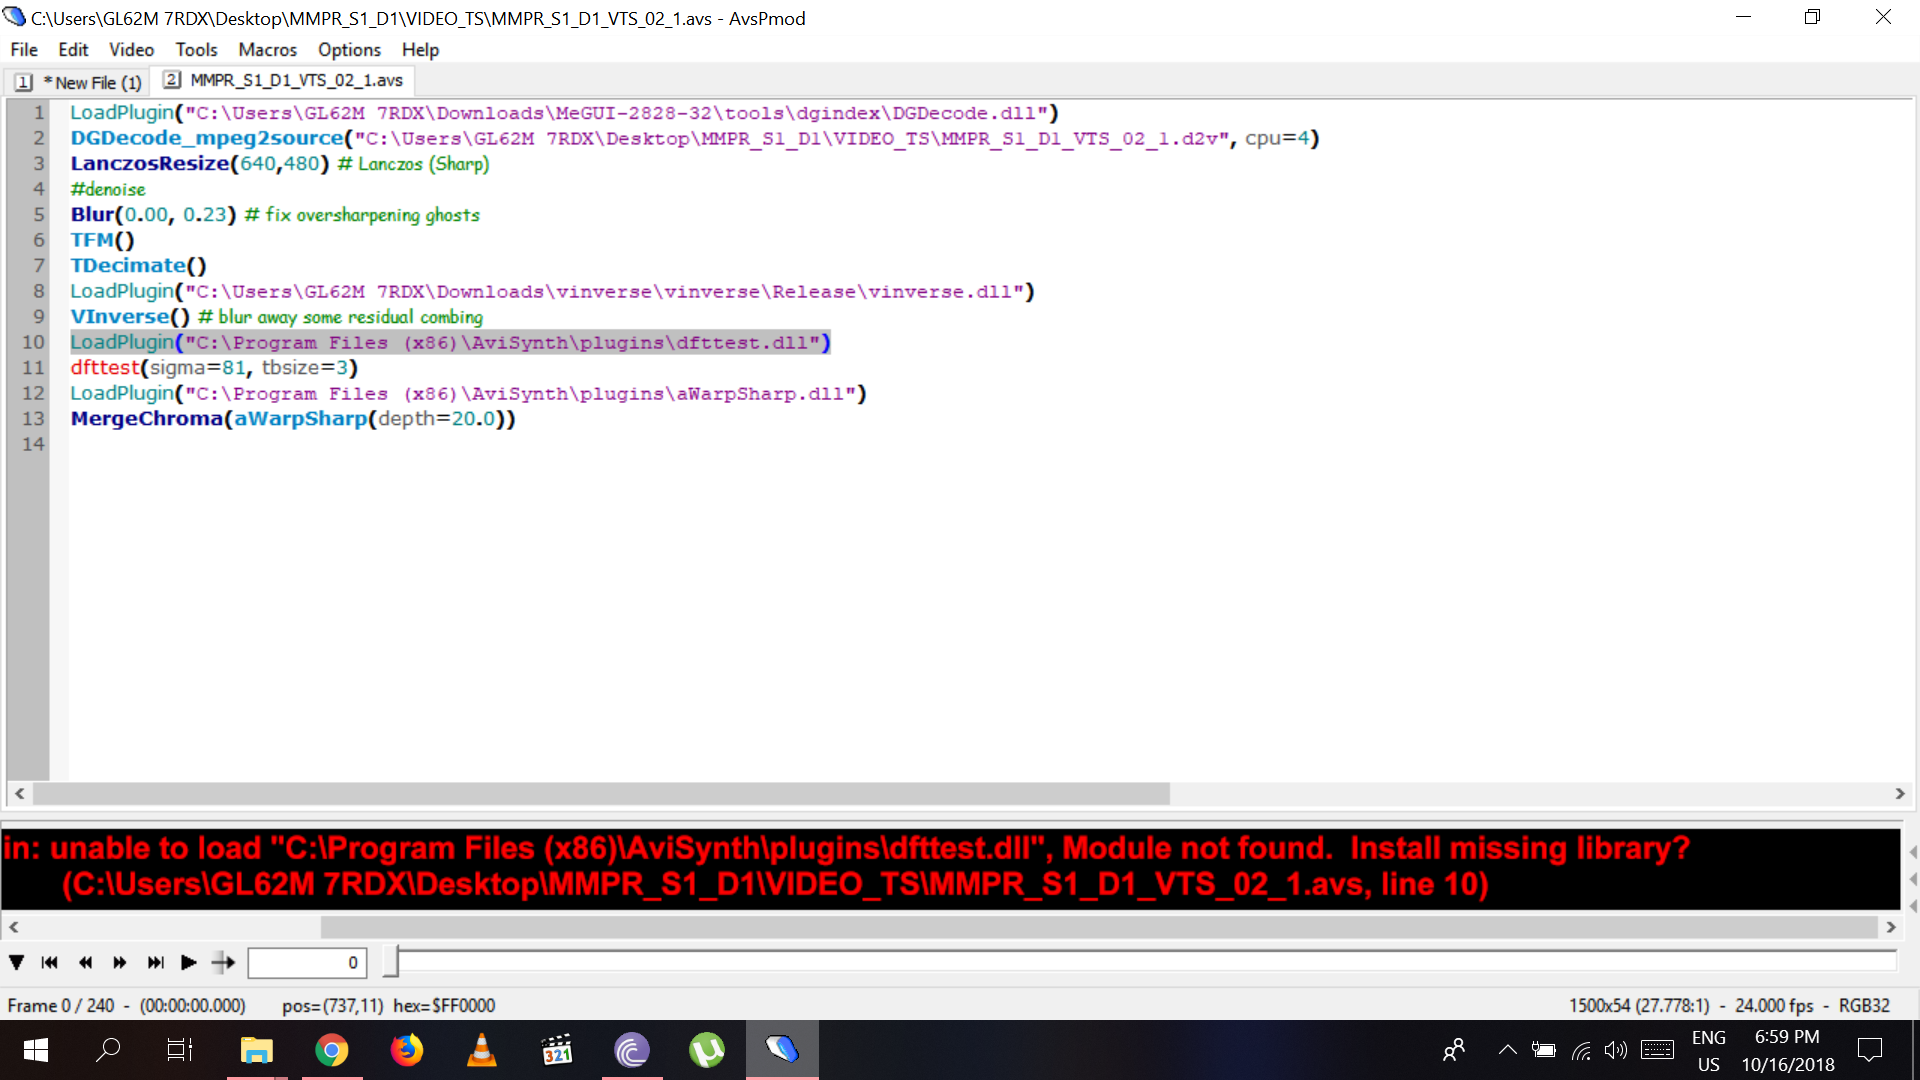Play the video preview
This screenshot has height=1080, width=1920.
click(x=188, y=962)
